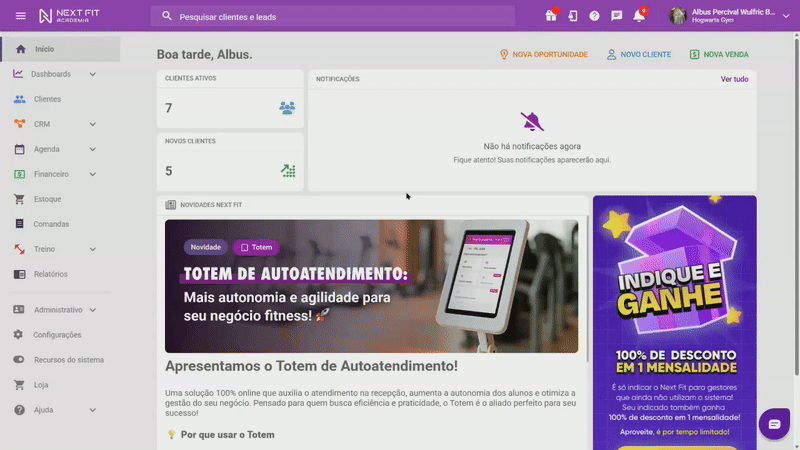This screenshot has height=450, width=800.
Task: Open the Relatórios menu item
Action: pyautogui.click(x=60, y=274)
